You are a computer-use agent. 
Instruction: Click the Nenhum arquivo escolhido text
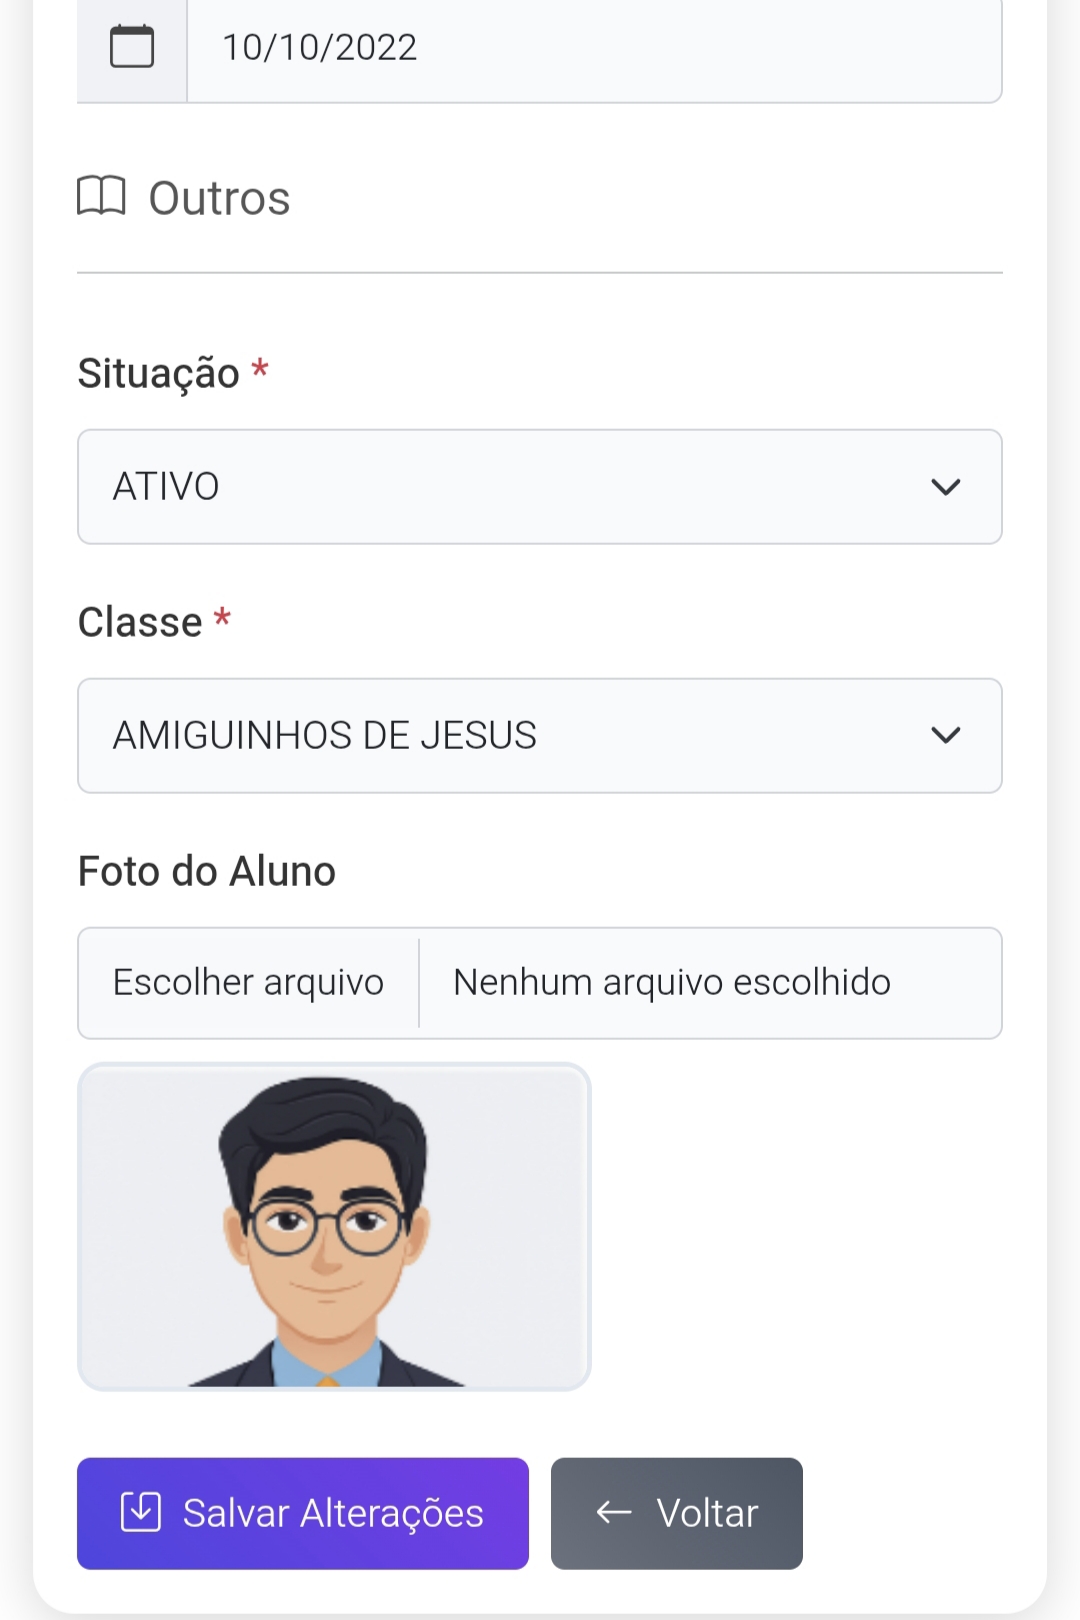[671, 983]
